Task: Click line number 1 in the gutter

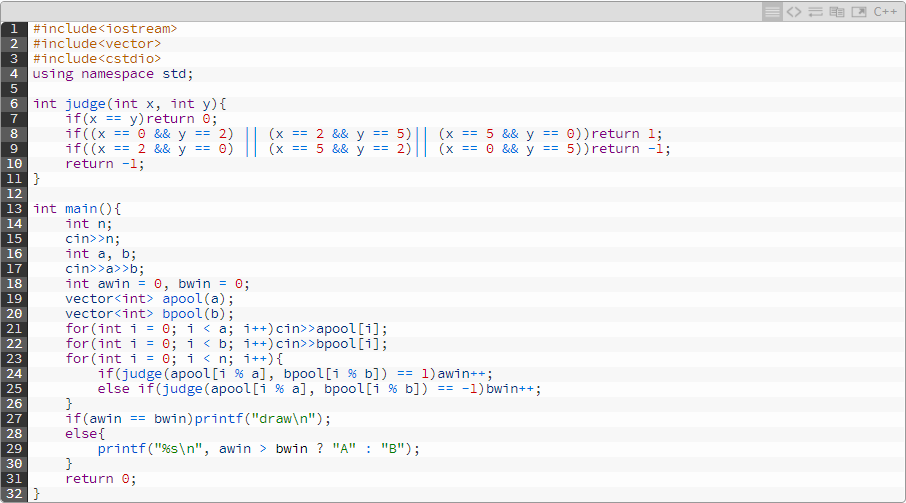Action: (14, 29)
